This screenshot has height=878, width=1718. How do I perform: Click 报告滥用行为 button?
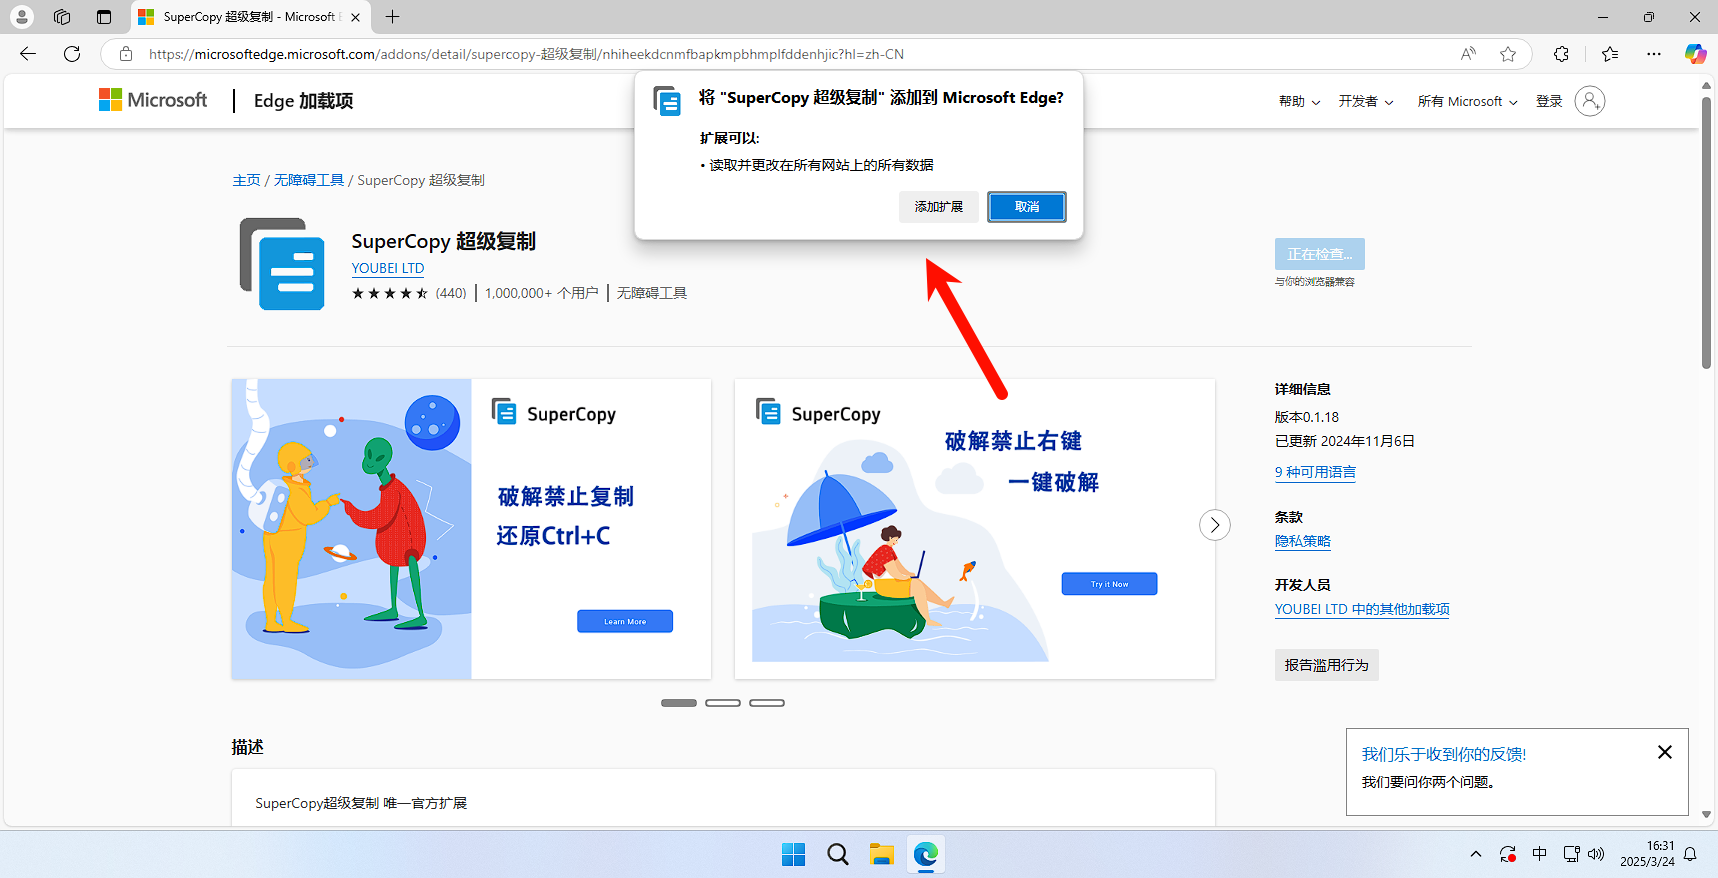pyautogui.click(x=1326, y=665)
